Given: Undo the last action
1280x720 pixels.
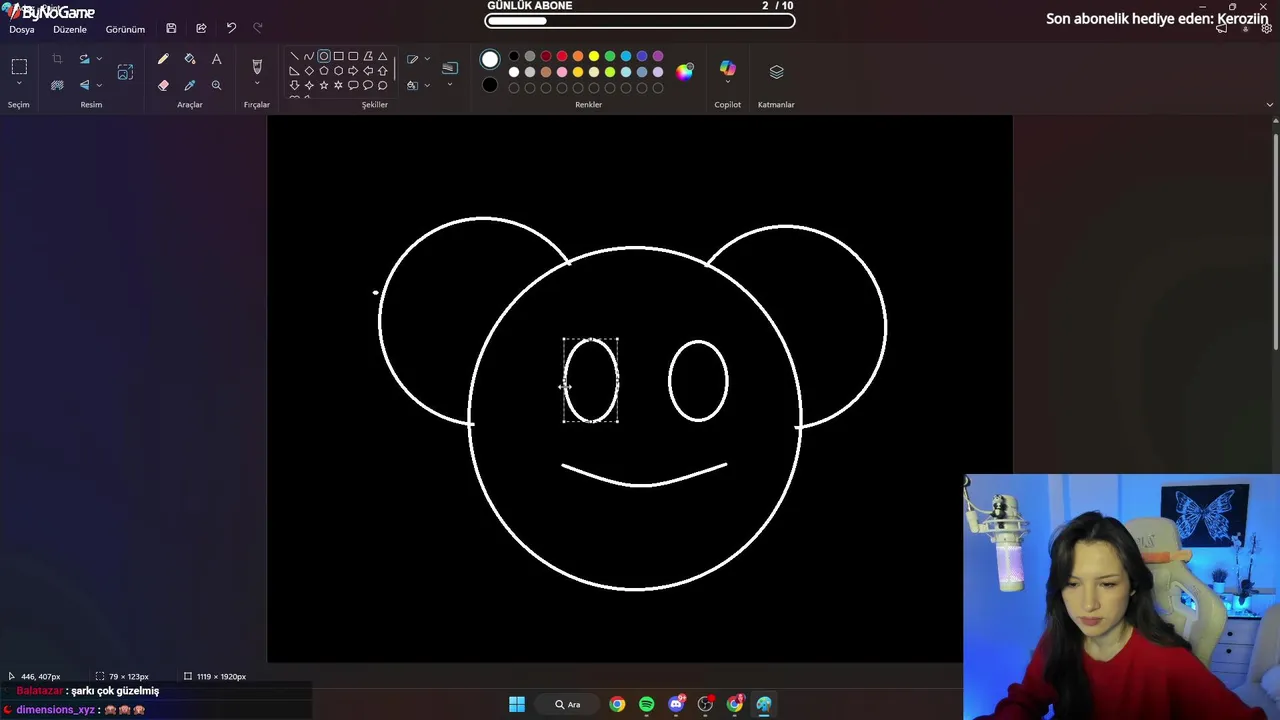Looking at the screenshot, I should coord(231,29).
